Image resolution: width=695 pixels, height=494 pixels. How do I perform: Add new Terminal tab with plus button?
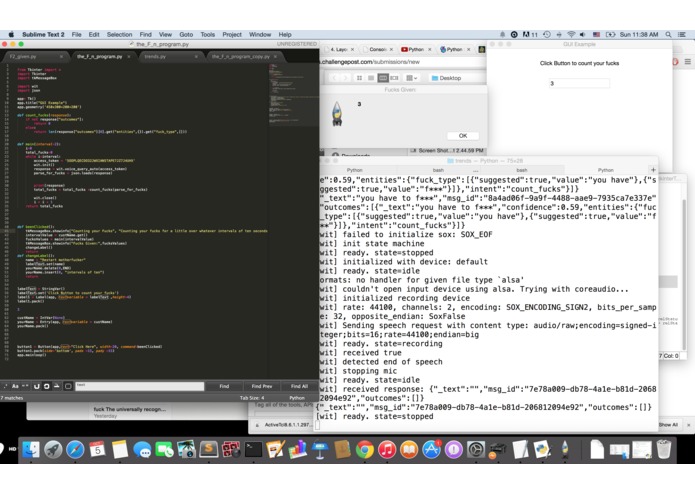pos(653,170)
